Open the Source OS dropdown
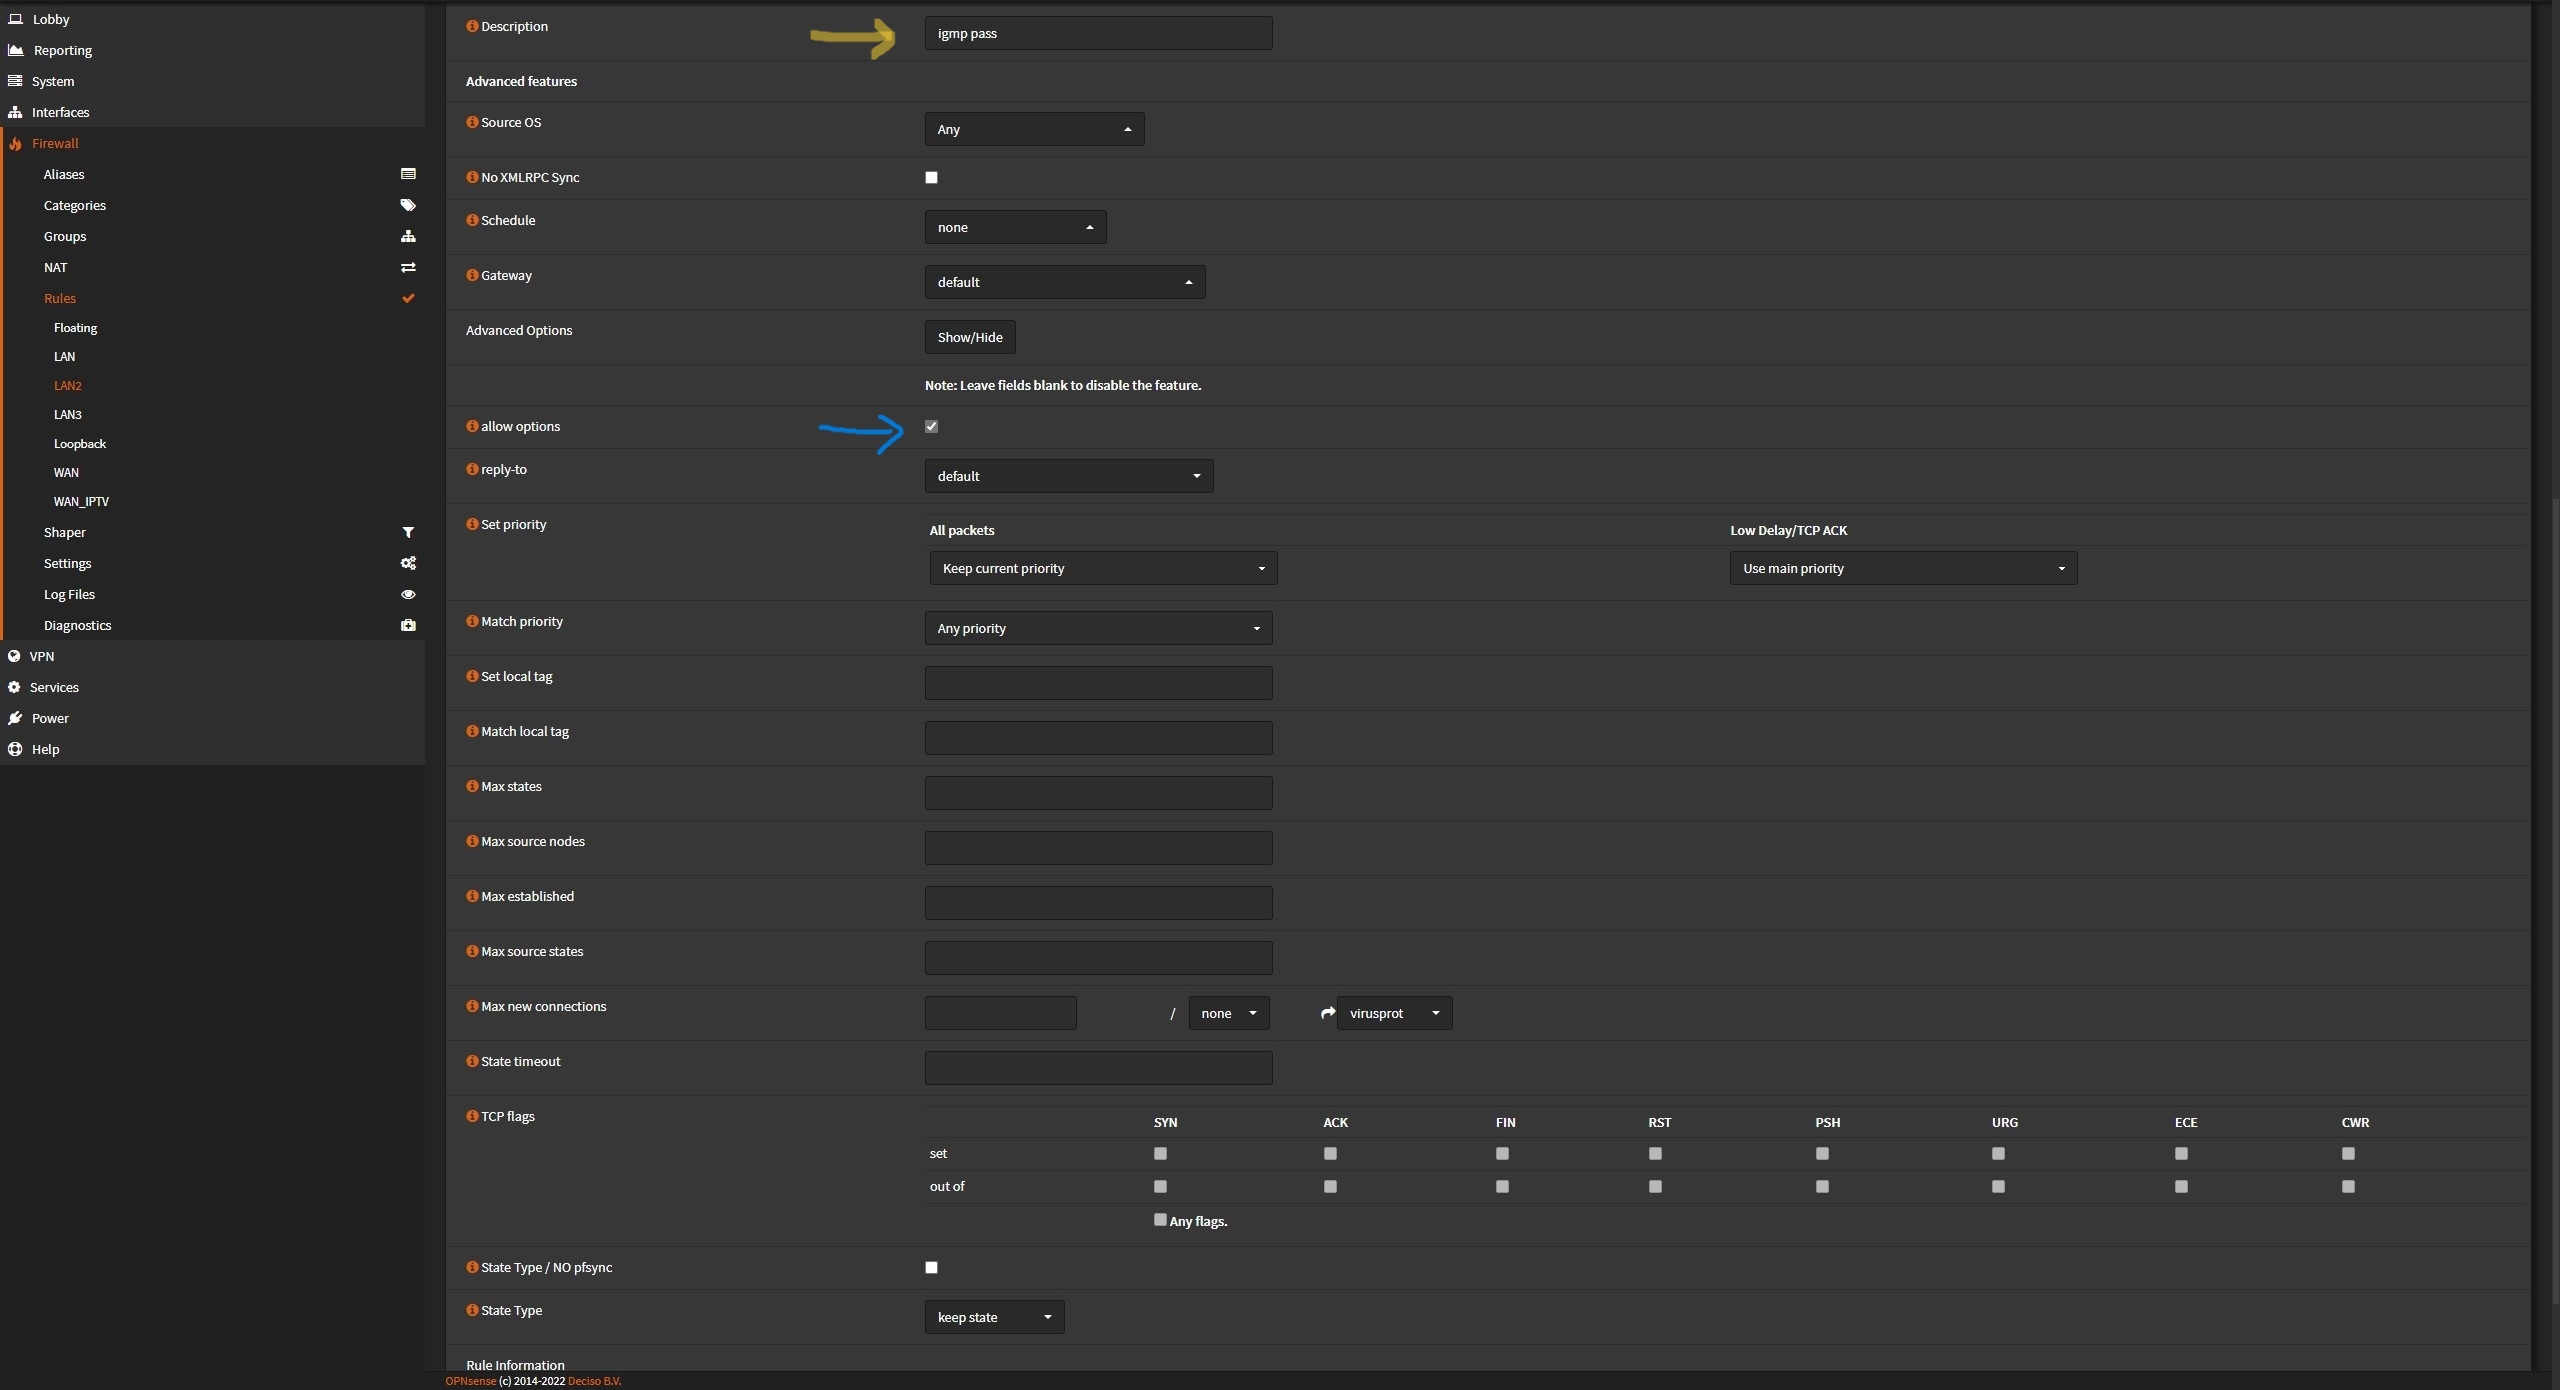Viewport: 2560px width, 1390px height. [x=1034, y=129]
